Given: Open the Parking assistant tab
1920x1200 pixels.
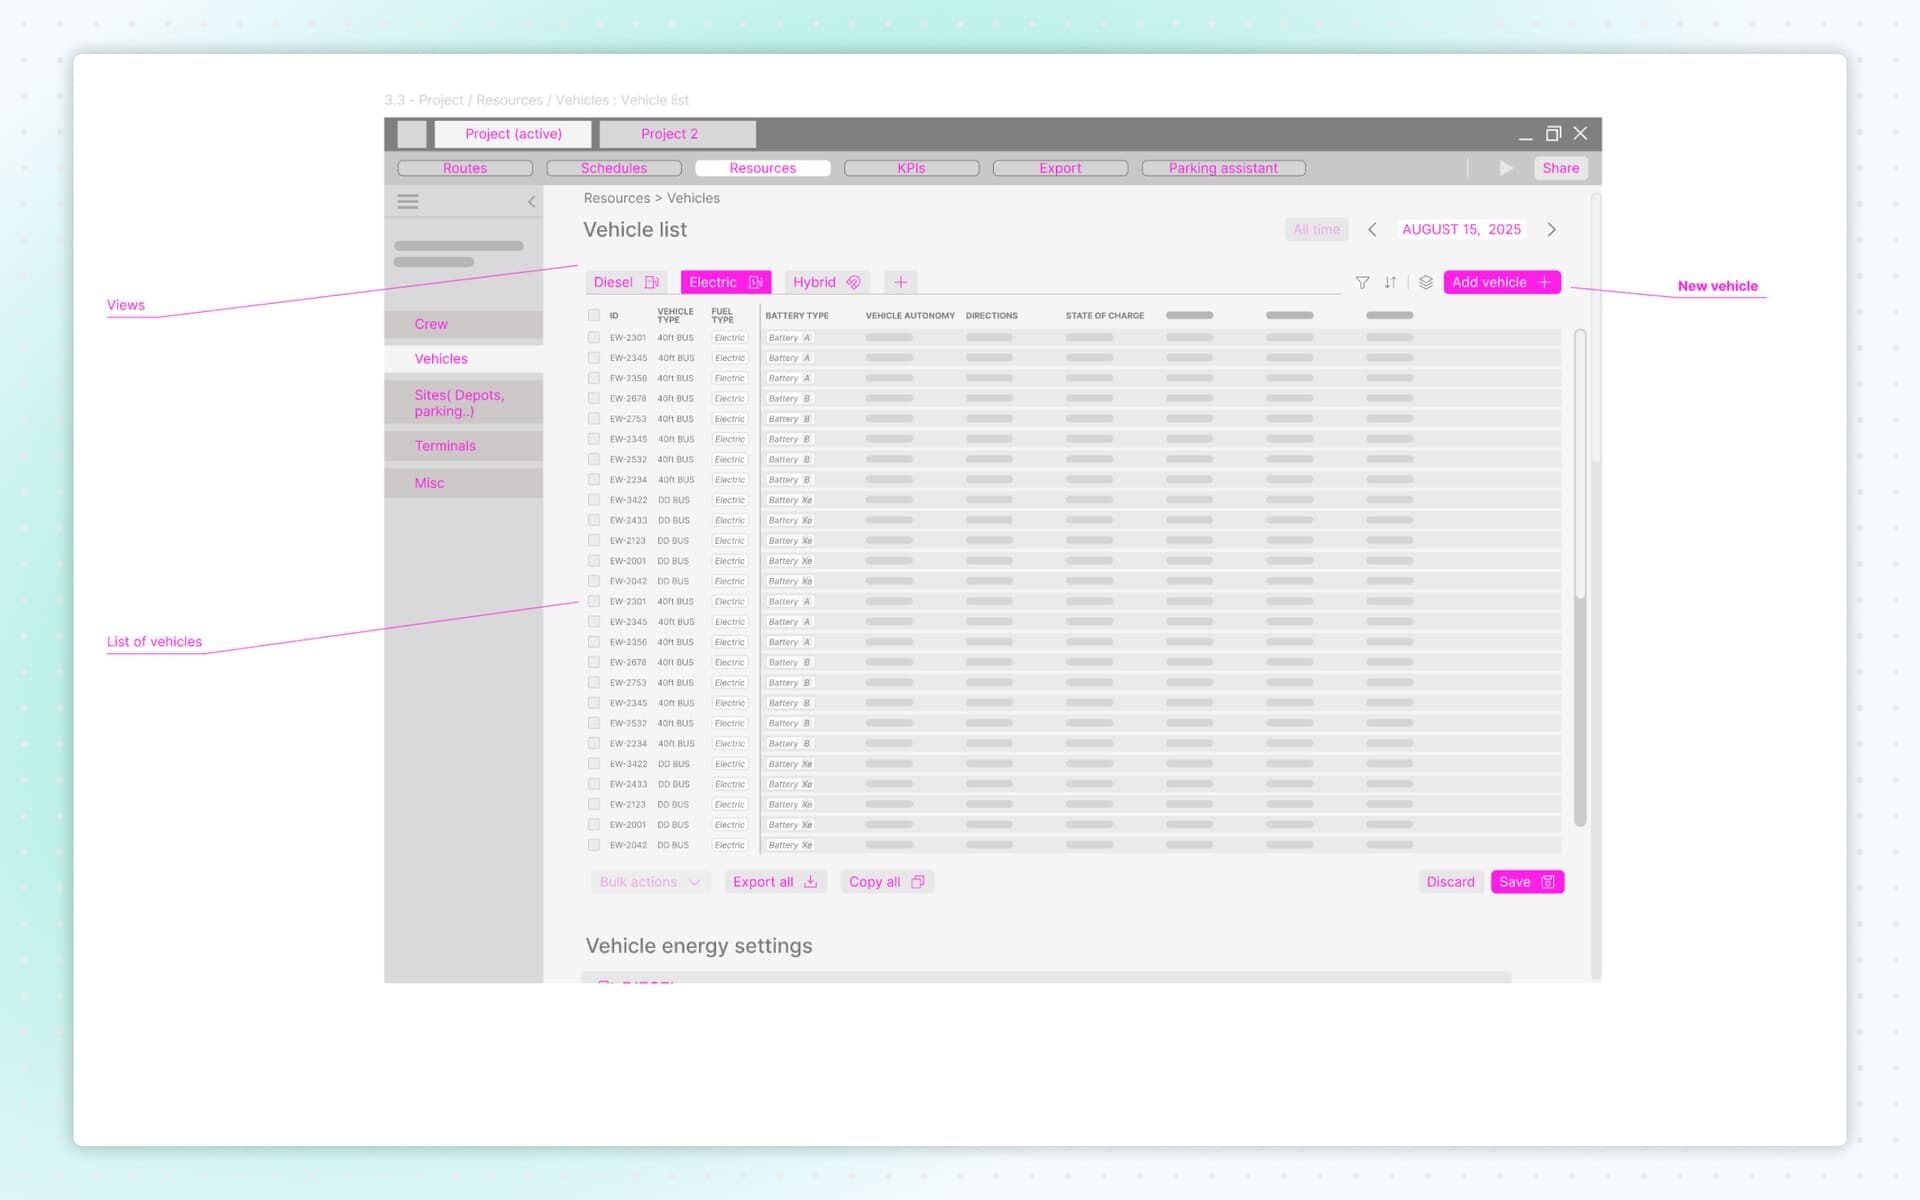Looking at the screenshot, I should [1224, 167].
